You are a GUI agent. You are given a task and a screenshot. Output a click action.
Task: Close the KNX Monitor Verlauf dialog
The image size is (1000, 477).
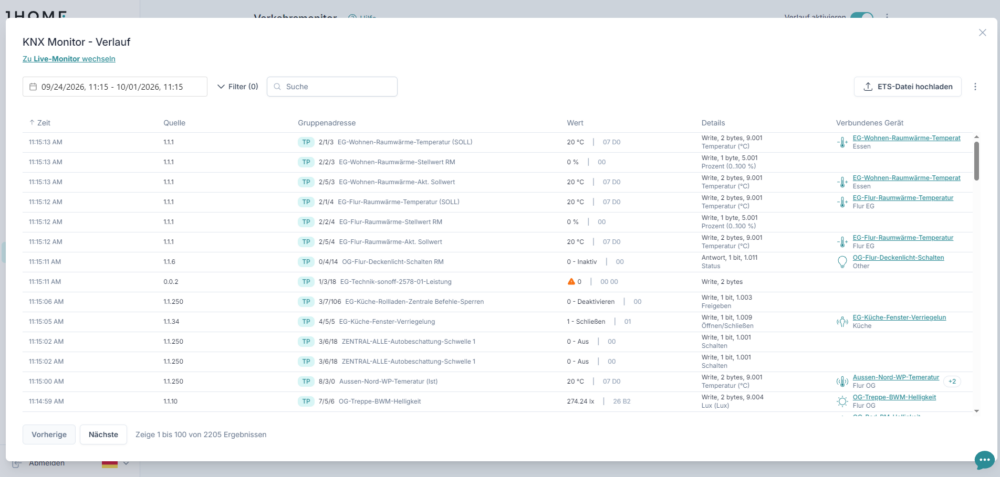[982, 33]
